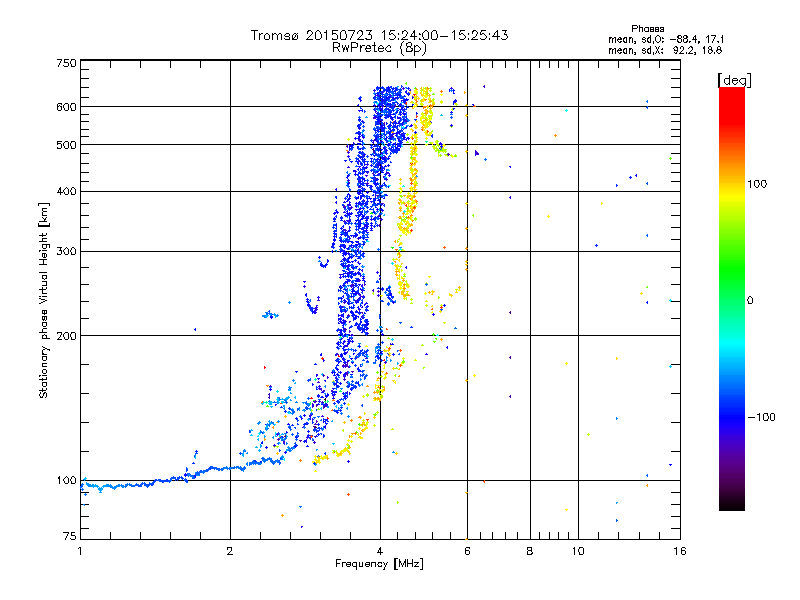Click the y-axis tick label '75'

[70, 536]
